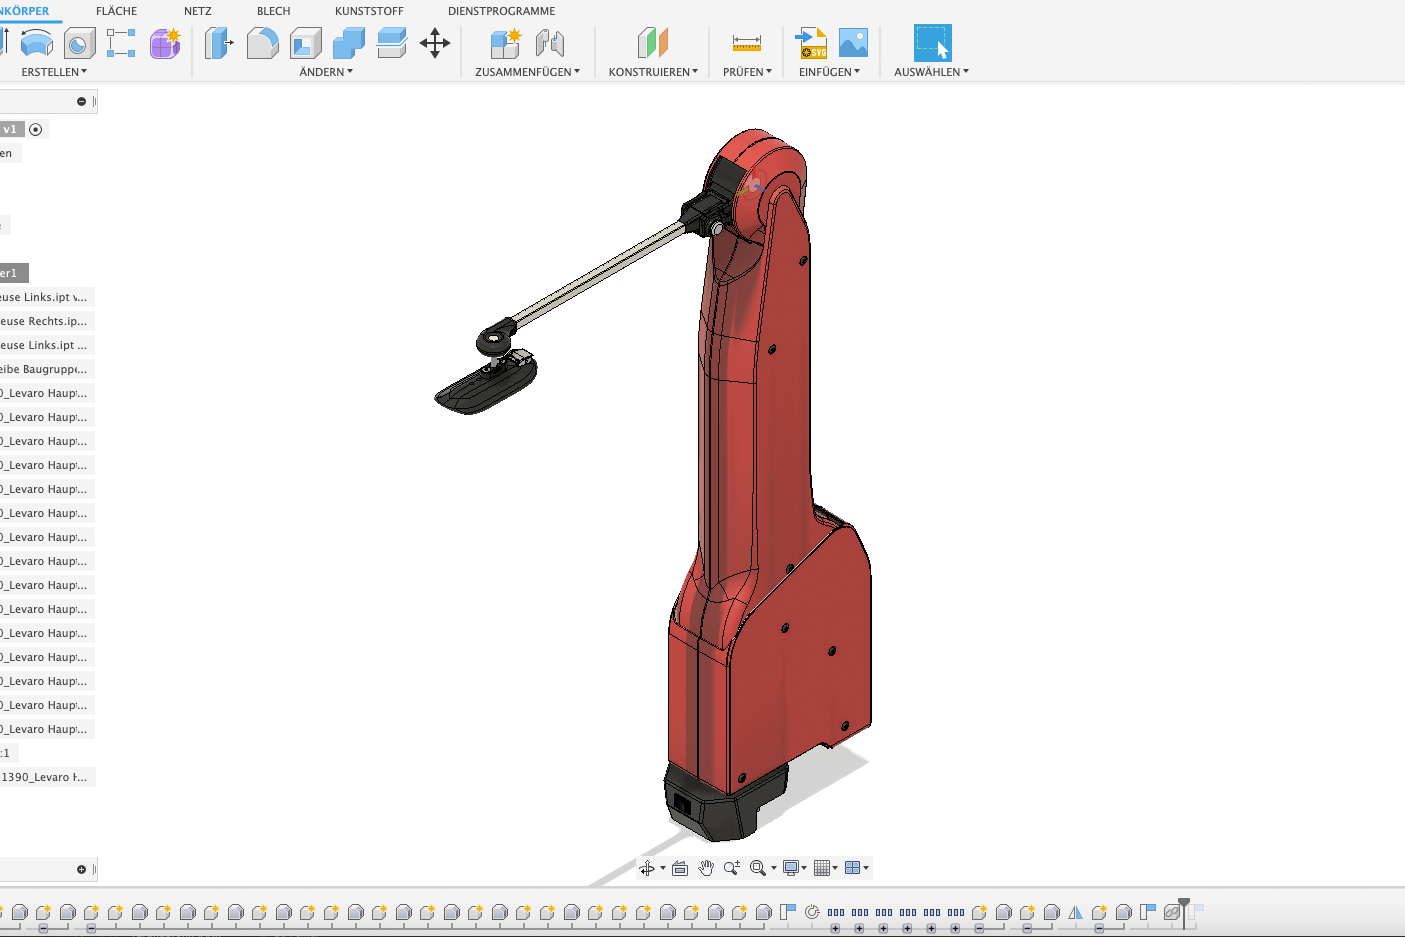Open the ÄNDERN dropdown menu
Screen dimensions: 1405x937
(326, 72)
